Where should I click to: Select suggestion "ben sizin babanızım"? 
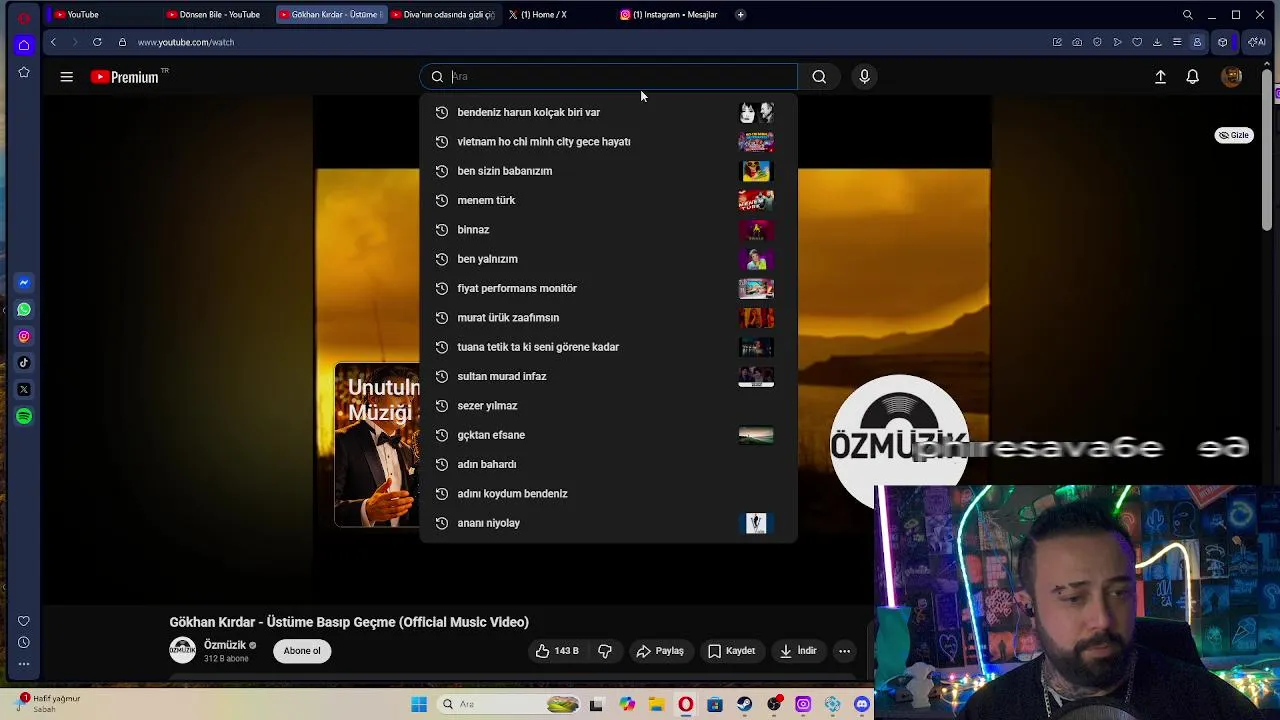click(x=608, y=171)
